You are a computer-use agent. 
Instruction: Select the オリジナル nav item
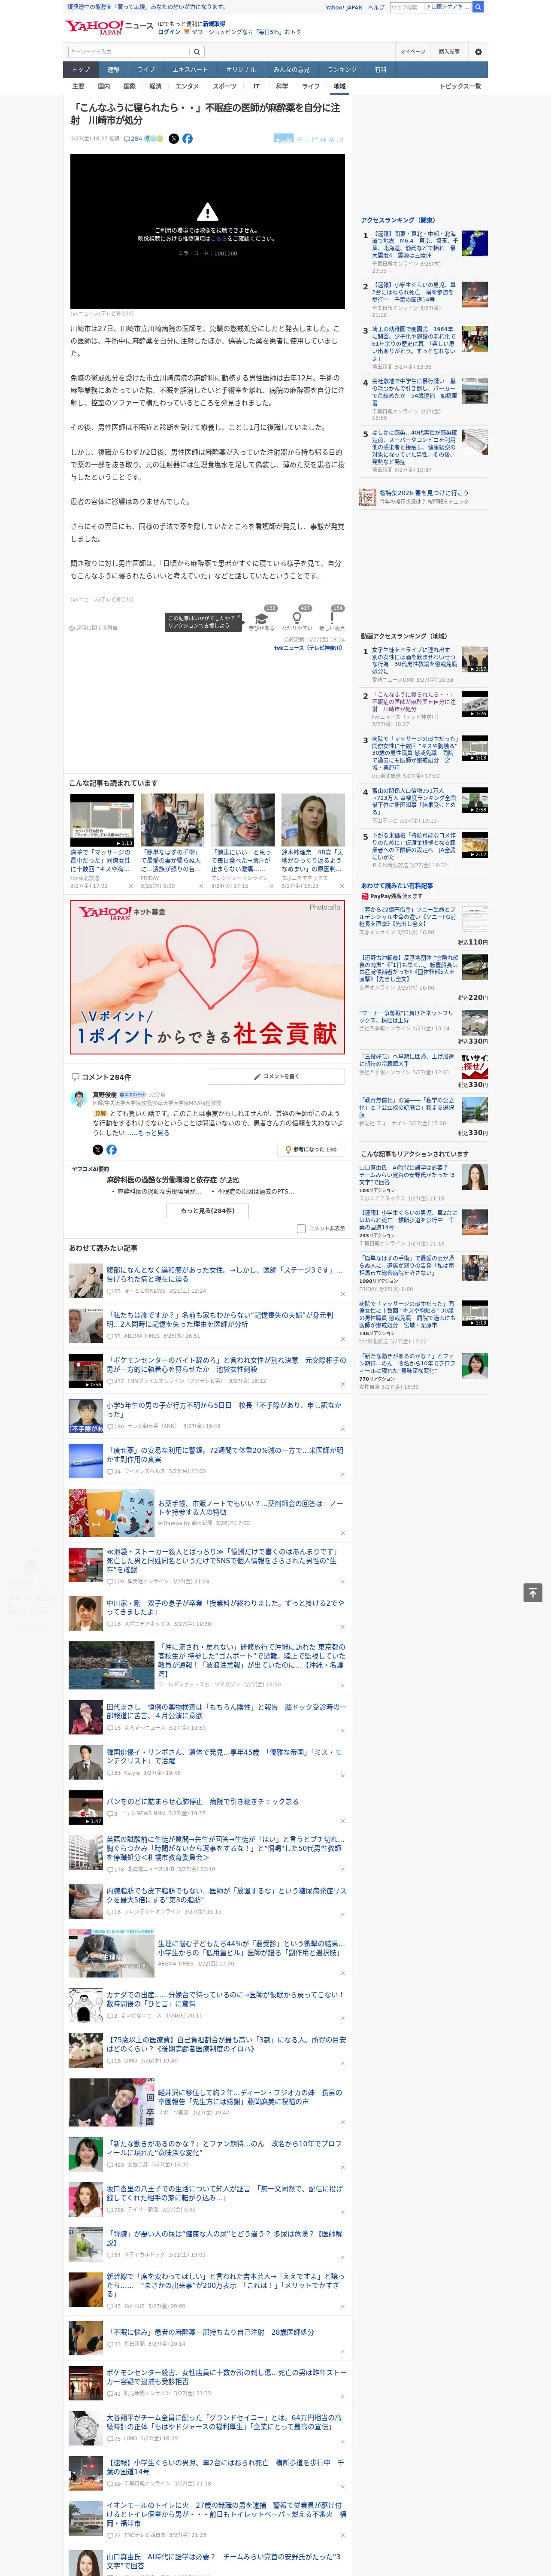click(241, 70)
